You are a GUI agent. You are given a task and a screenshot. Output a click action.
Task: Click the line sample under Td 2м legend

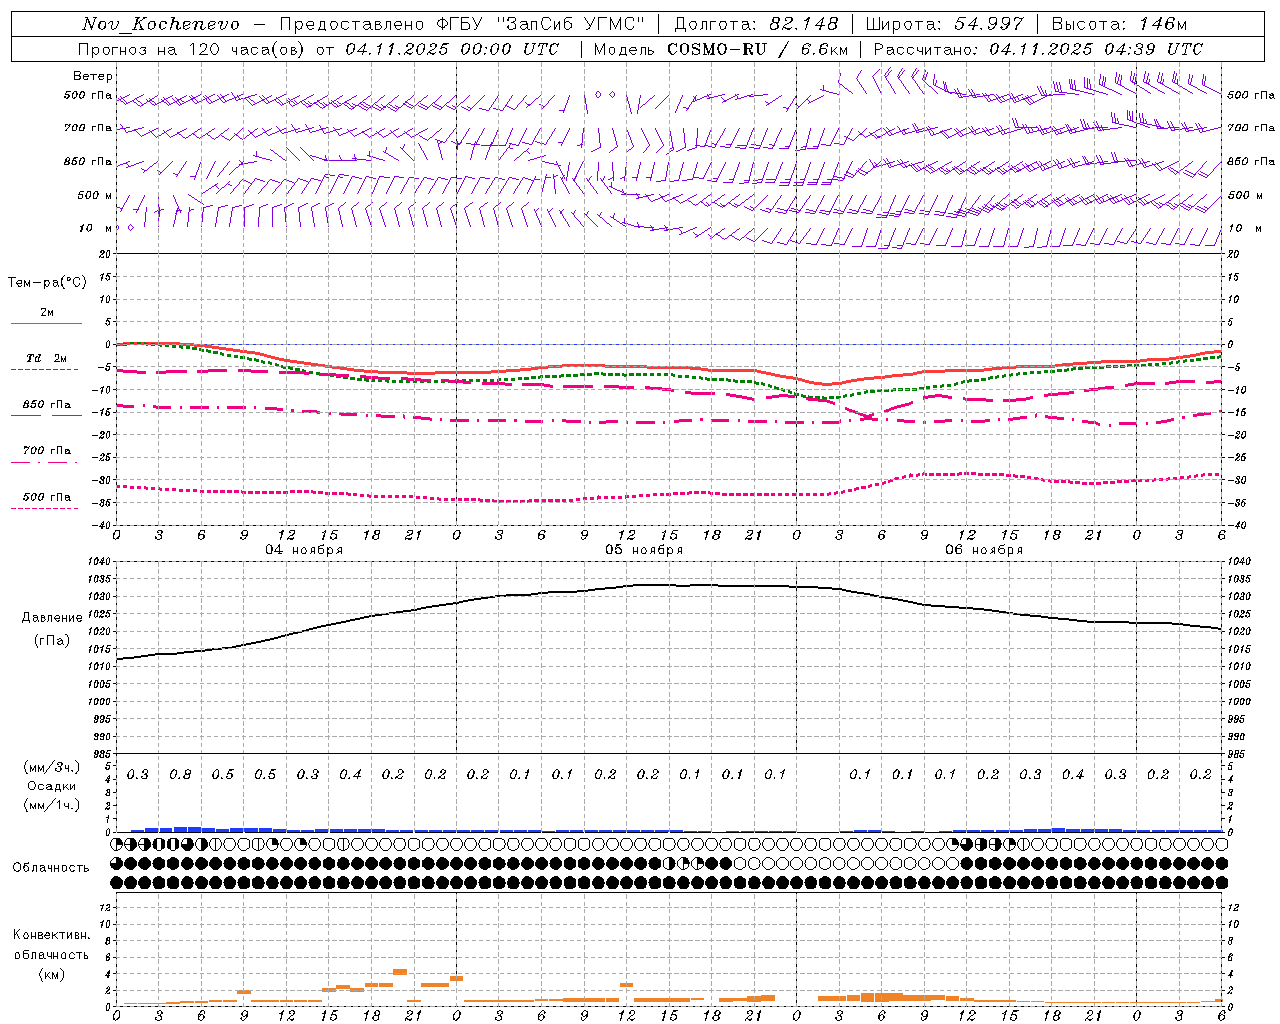(45, 370)
